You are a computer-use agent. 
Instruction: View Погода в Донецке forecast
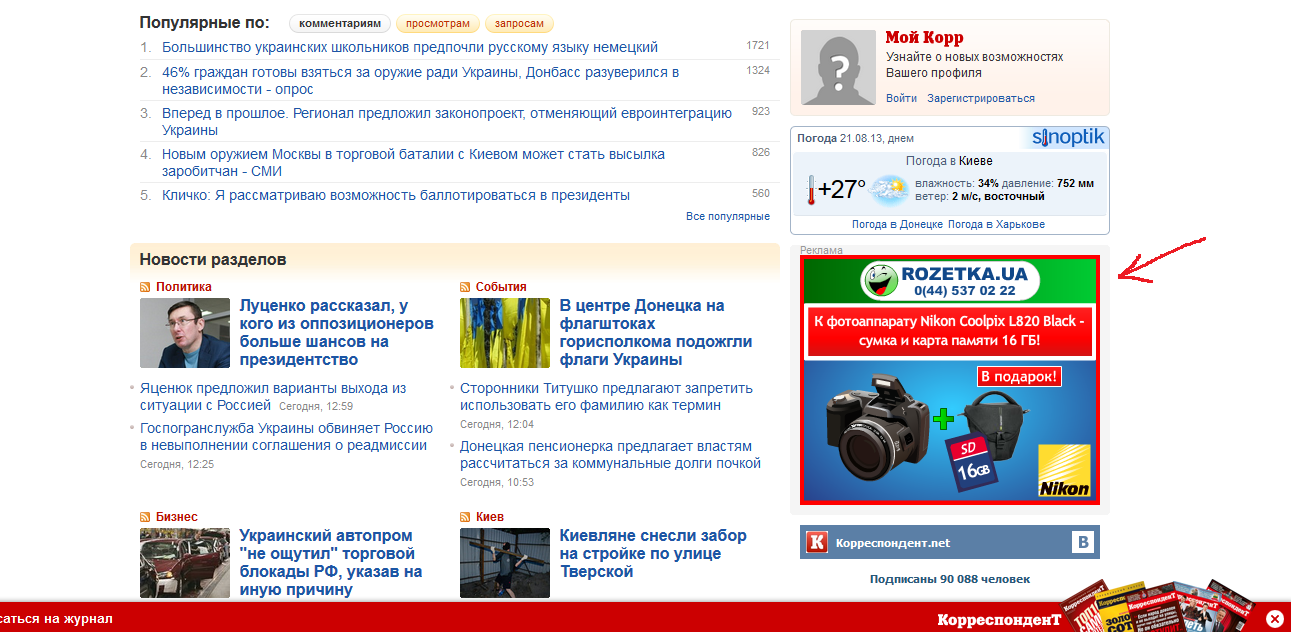click(897, 224)
